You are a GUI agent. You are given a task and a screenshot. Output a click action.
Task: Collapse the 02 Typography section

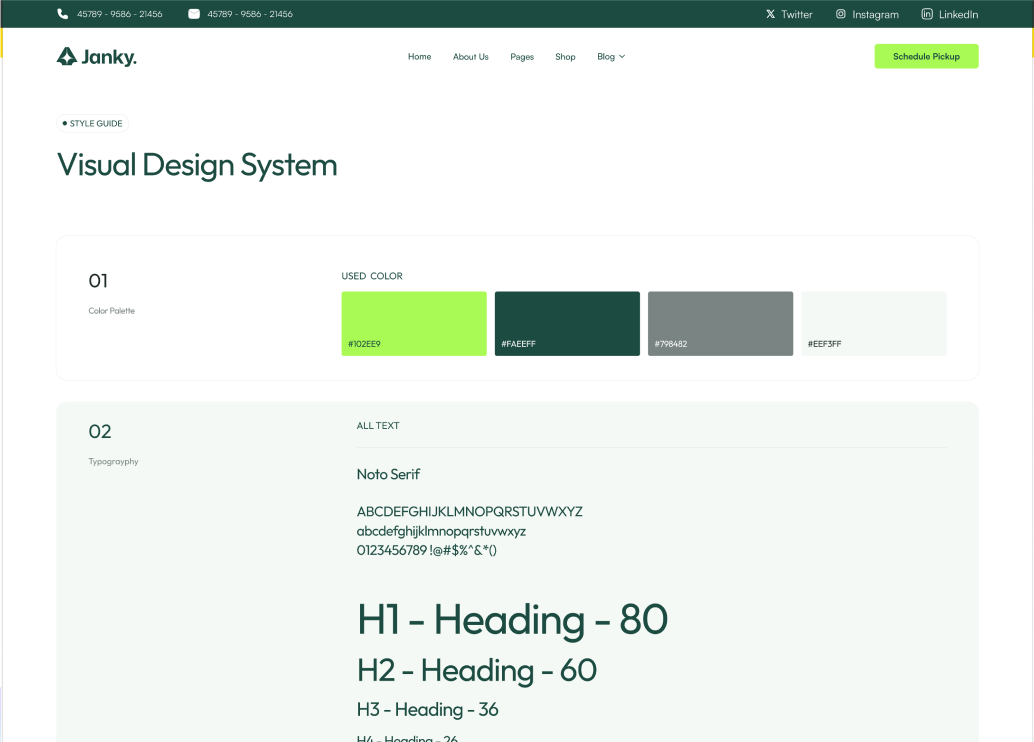(101, 431)
